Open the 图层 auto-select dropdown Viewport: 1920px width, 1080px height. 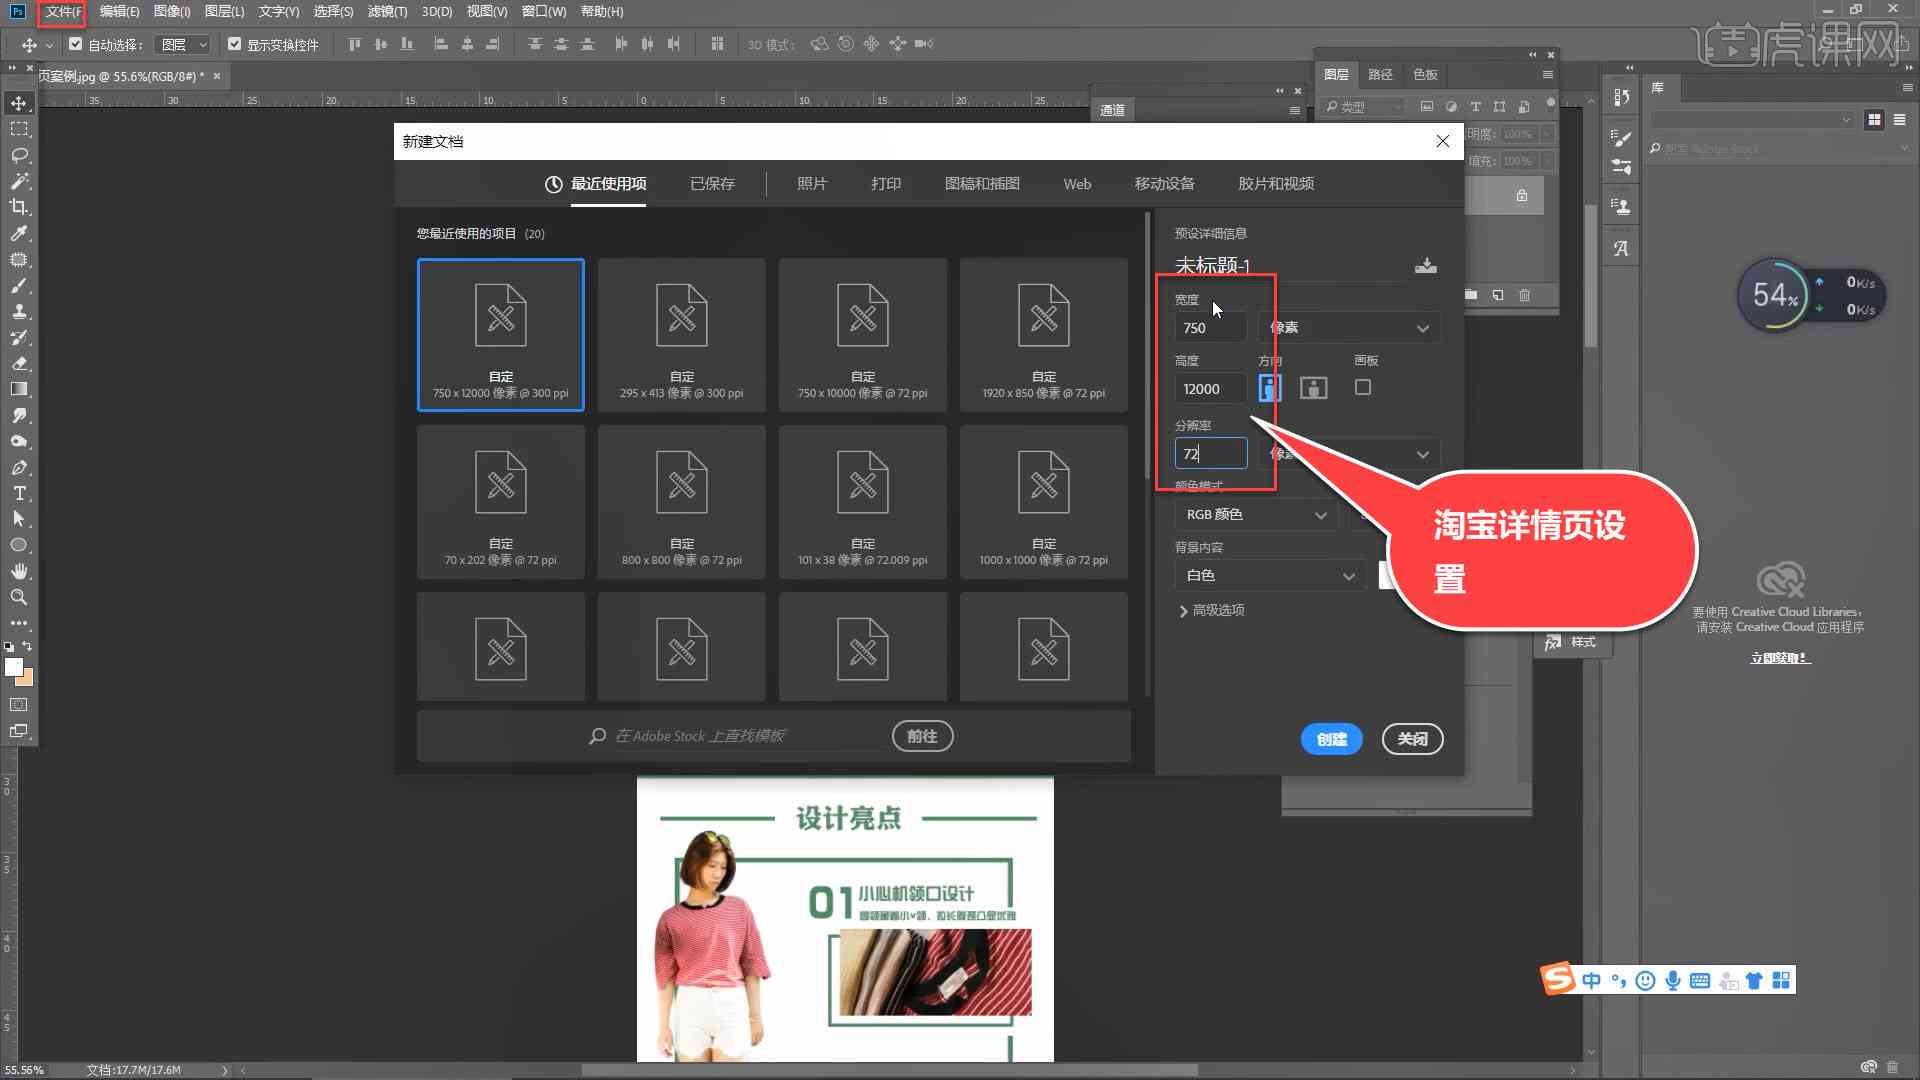click(183, 44)
